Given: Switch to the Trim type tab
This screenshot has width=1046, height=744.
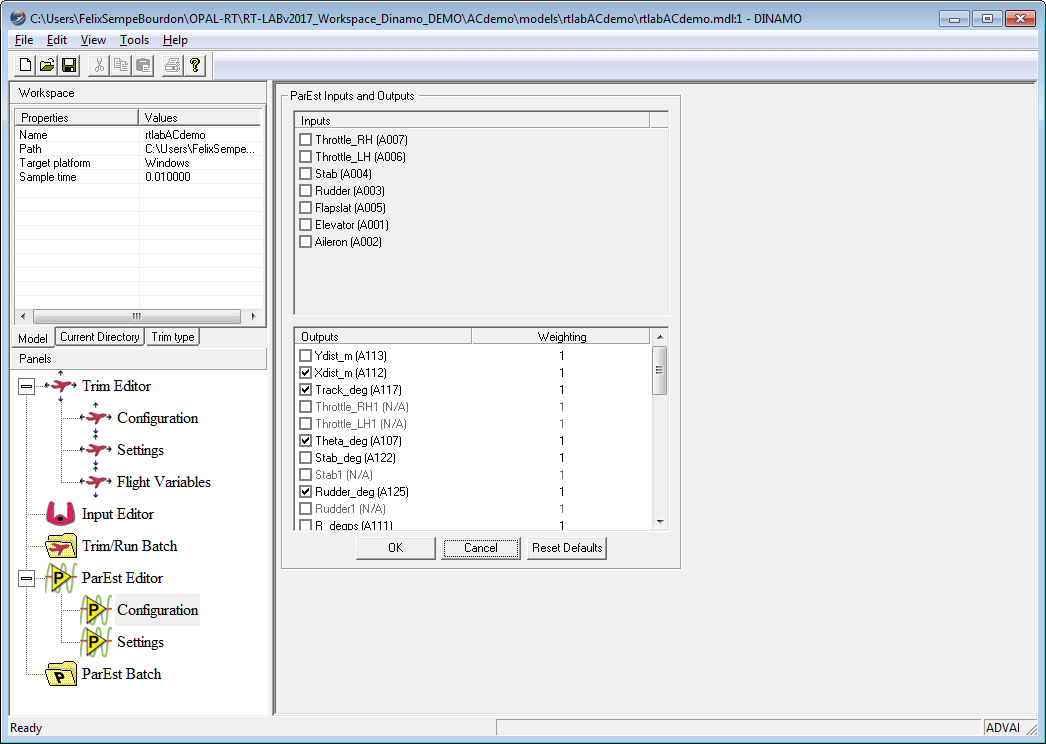Looking at the screenshot, I should click(x=173, y=337).
